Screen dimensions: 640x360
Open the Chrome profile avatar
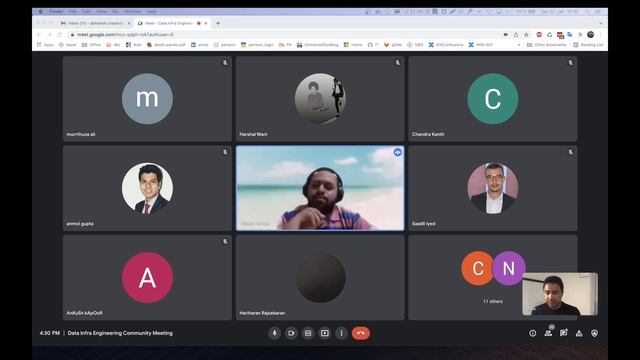(590, 35)
